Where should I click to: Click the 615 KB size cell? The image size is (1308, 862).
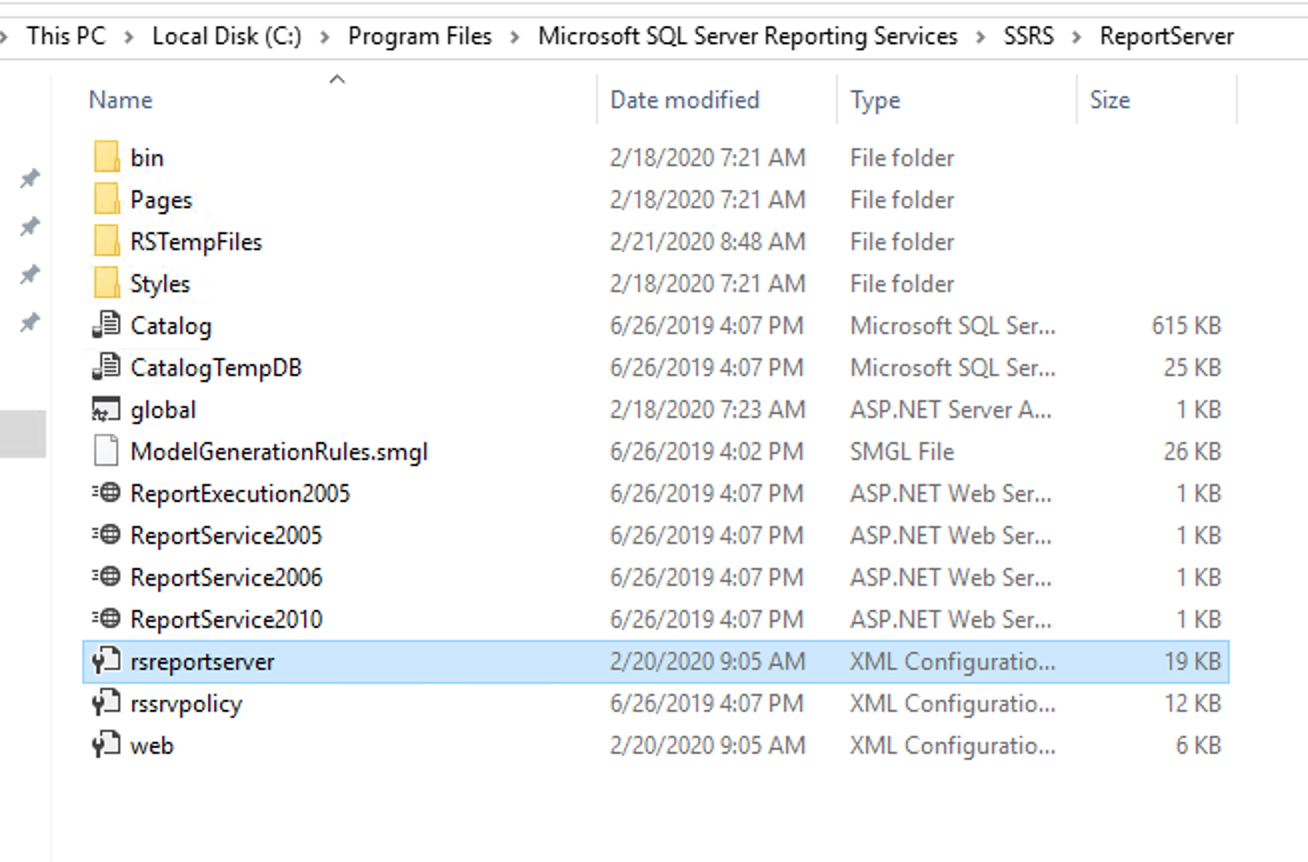pos(1186,326)
